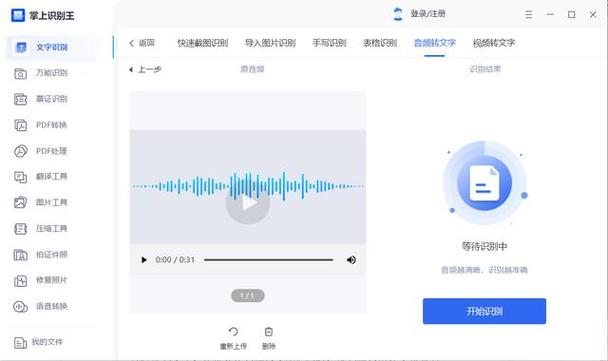Play audio using the small play button

pos(144,260)
